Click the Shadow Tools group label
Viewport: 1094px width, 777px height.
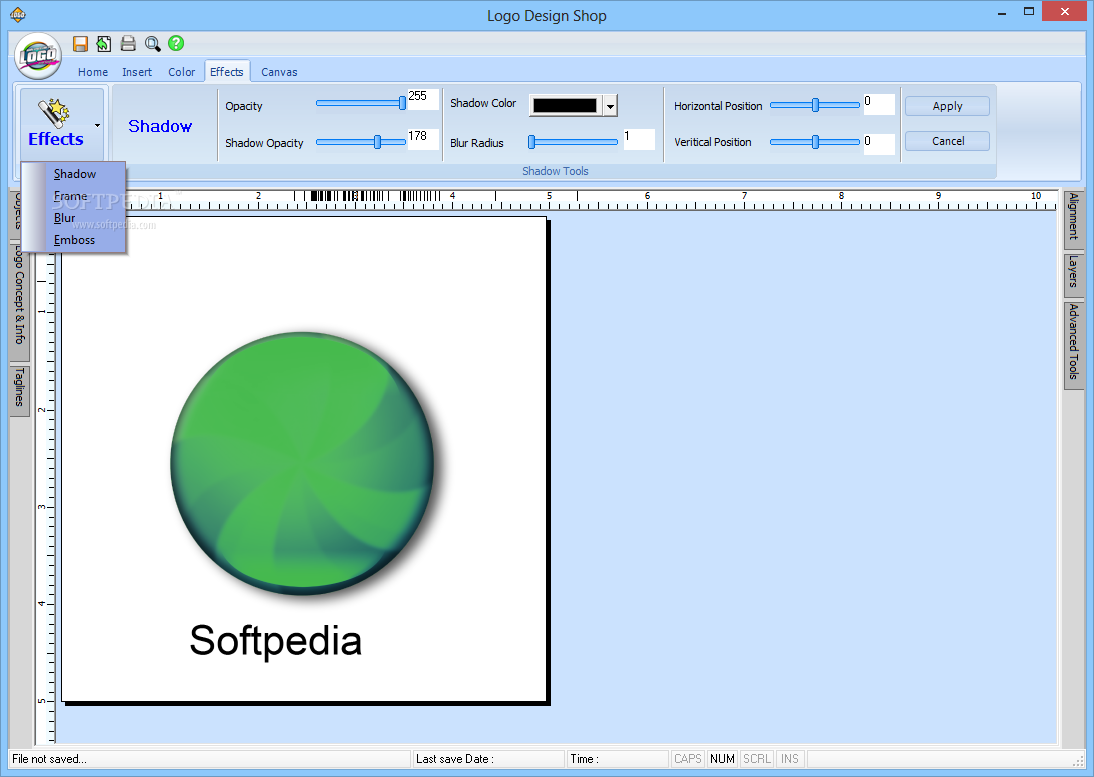tap(555, 171)
